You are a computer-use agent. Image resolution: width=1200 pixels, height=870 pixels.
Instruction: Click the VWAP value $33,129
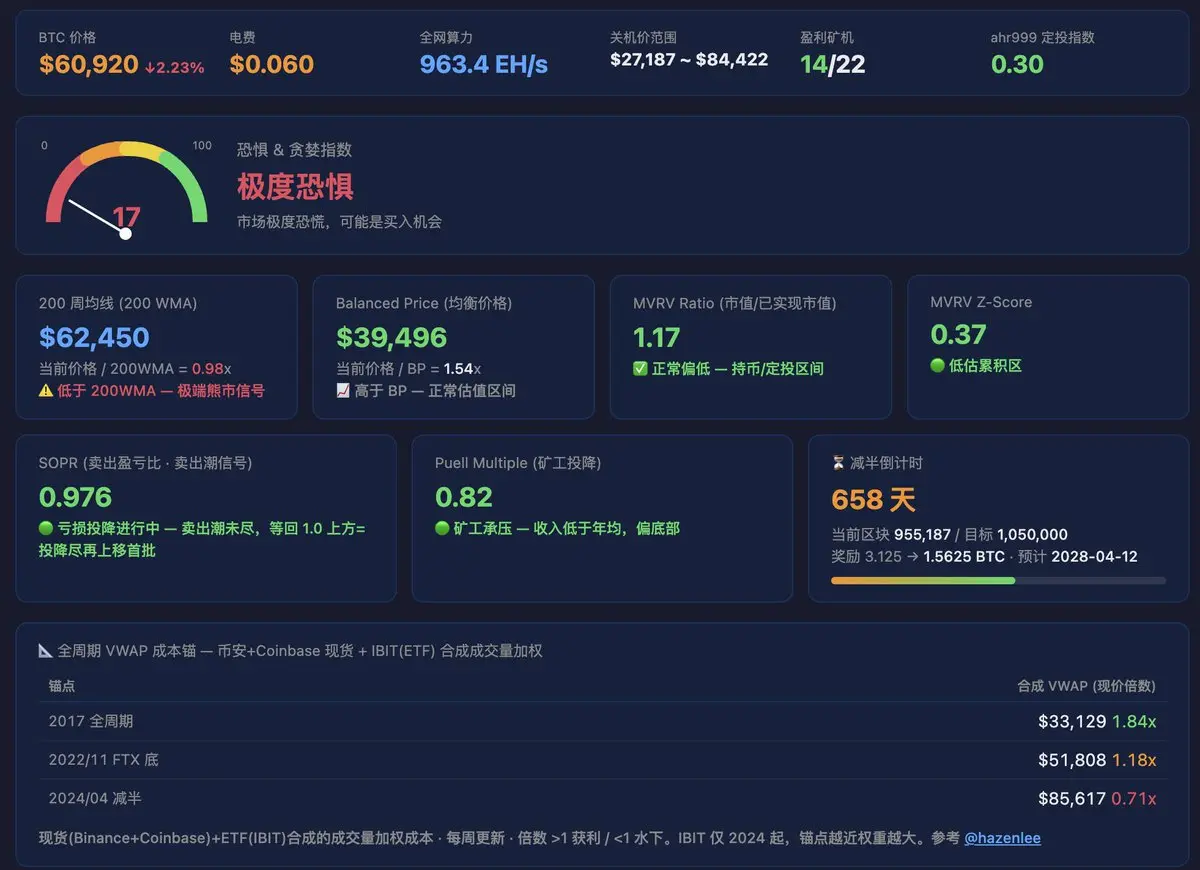tap(1072, 721)
